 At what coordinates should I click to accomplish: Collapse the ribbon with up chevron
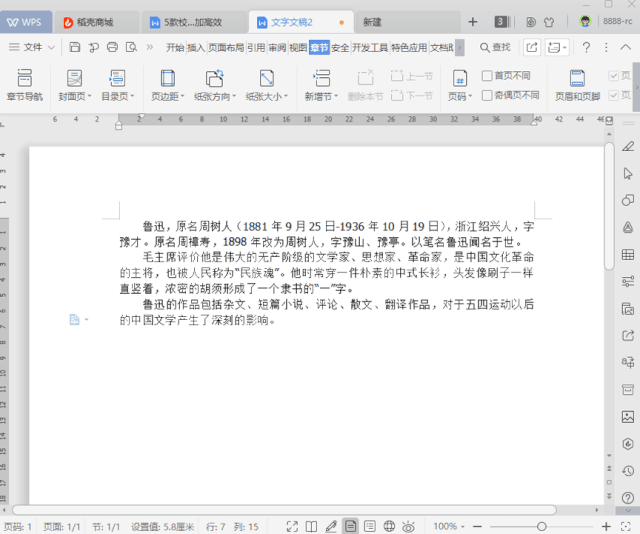click(x=625, y=47)
